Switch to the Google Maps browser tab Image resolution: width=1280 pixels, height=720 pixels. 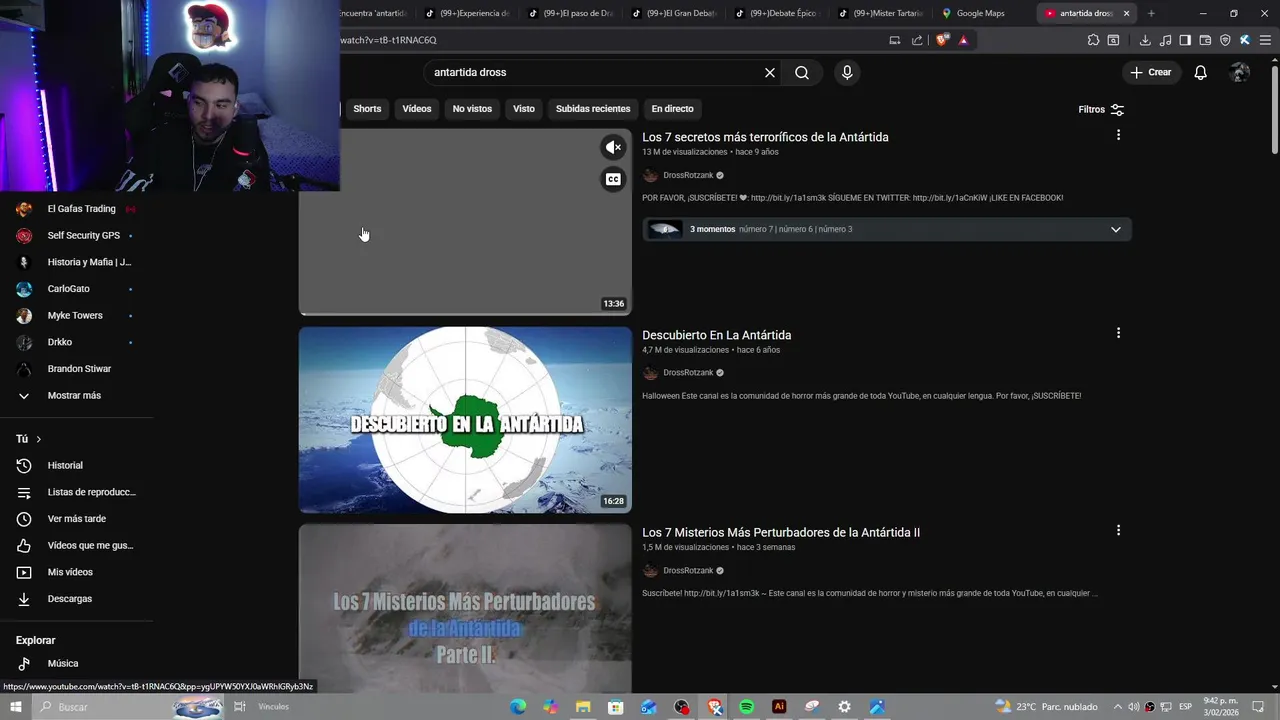coord(980,13)
